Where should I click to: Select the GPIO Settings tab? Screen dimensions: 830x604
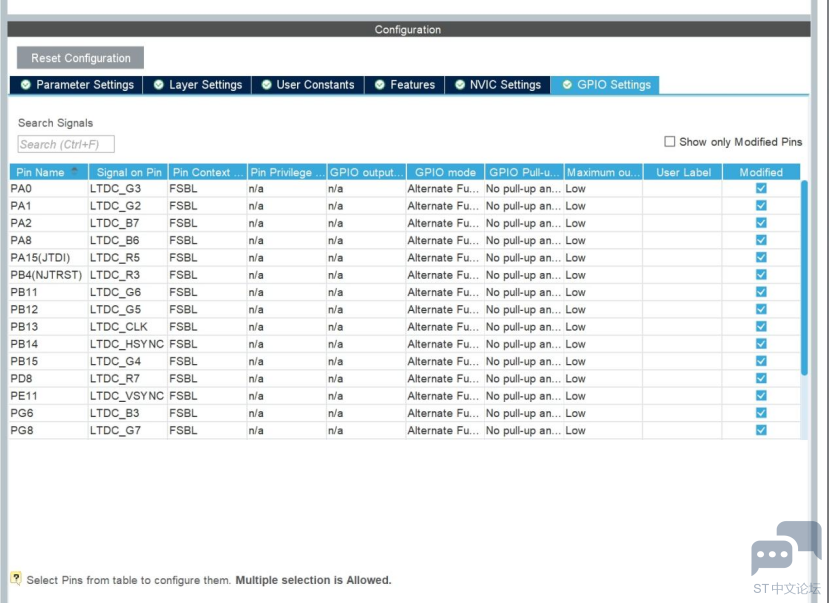tap(605, 85)
